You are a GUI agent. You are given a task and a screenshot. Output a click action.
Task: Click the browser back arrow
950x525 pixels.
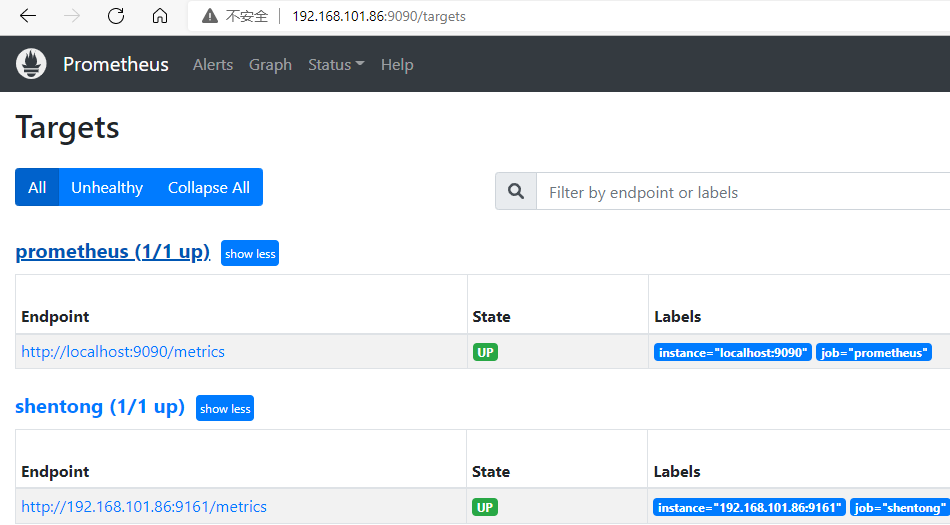pos(28,16)
